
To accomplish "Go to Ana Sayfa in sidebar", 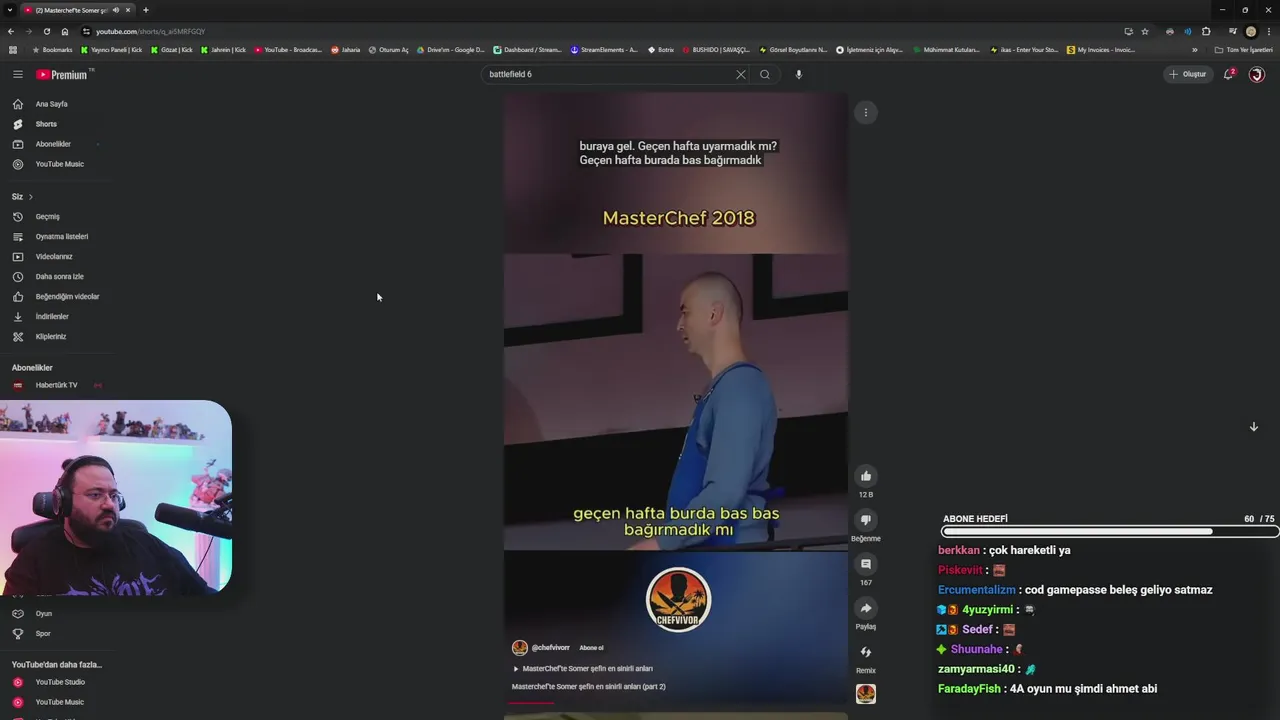I will (x=52, y=104).
